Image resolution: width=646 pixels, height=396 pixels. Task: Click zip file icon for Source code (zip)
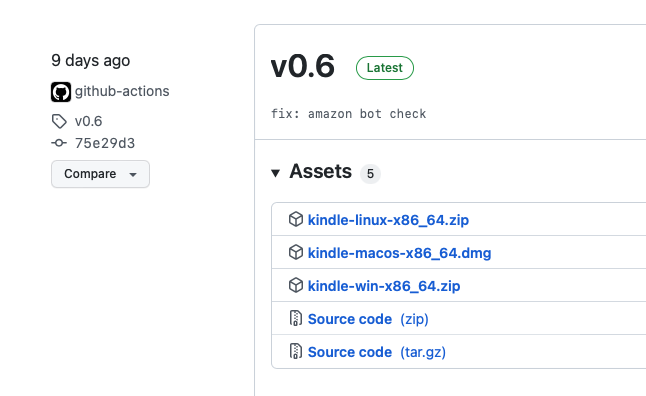296,318
